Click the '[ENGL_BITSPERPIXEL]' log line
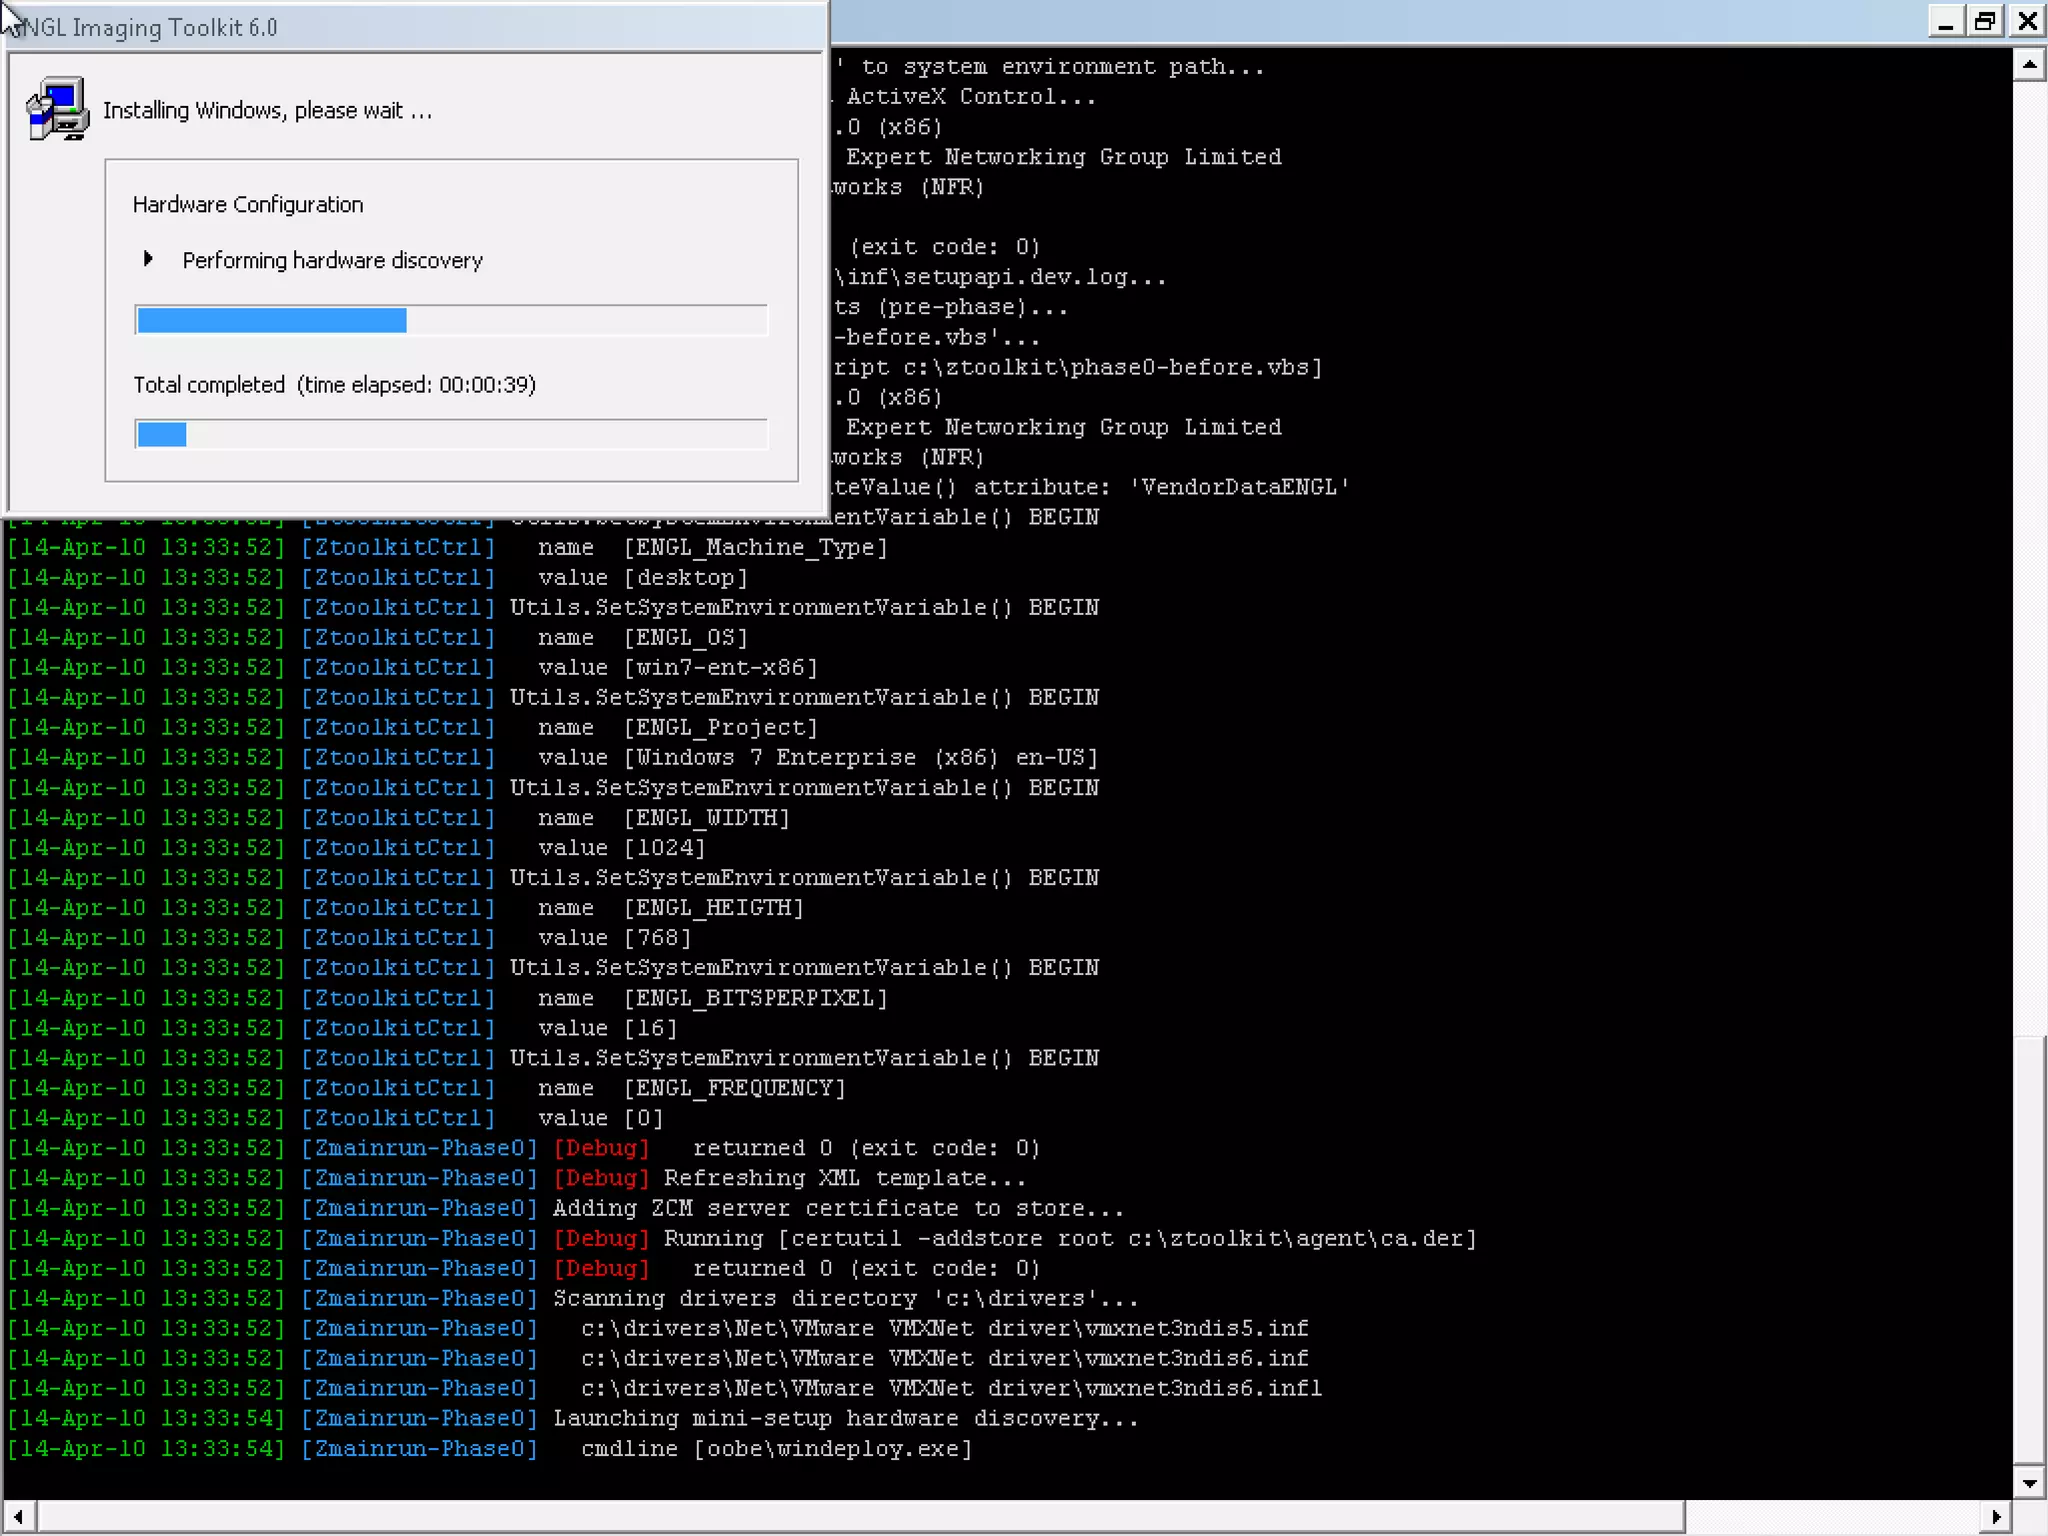This screenshot has width=2048, height=1536. (x=712, y=998)
